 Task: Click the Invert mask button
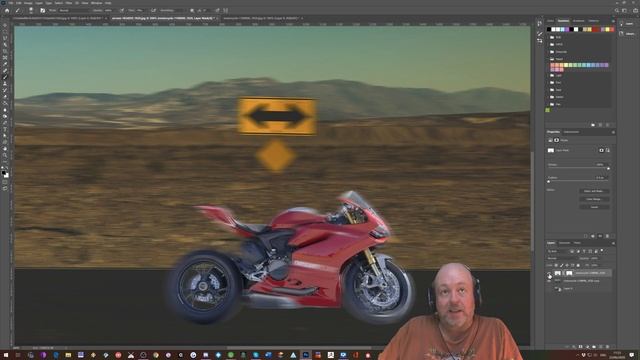[594, 207]
